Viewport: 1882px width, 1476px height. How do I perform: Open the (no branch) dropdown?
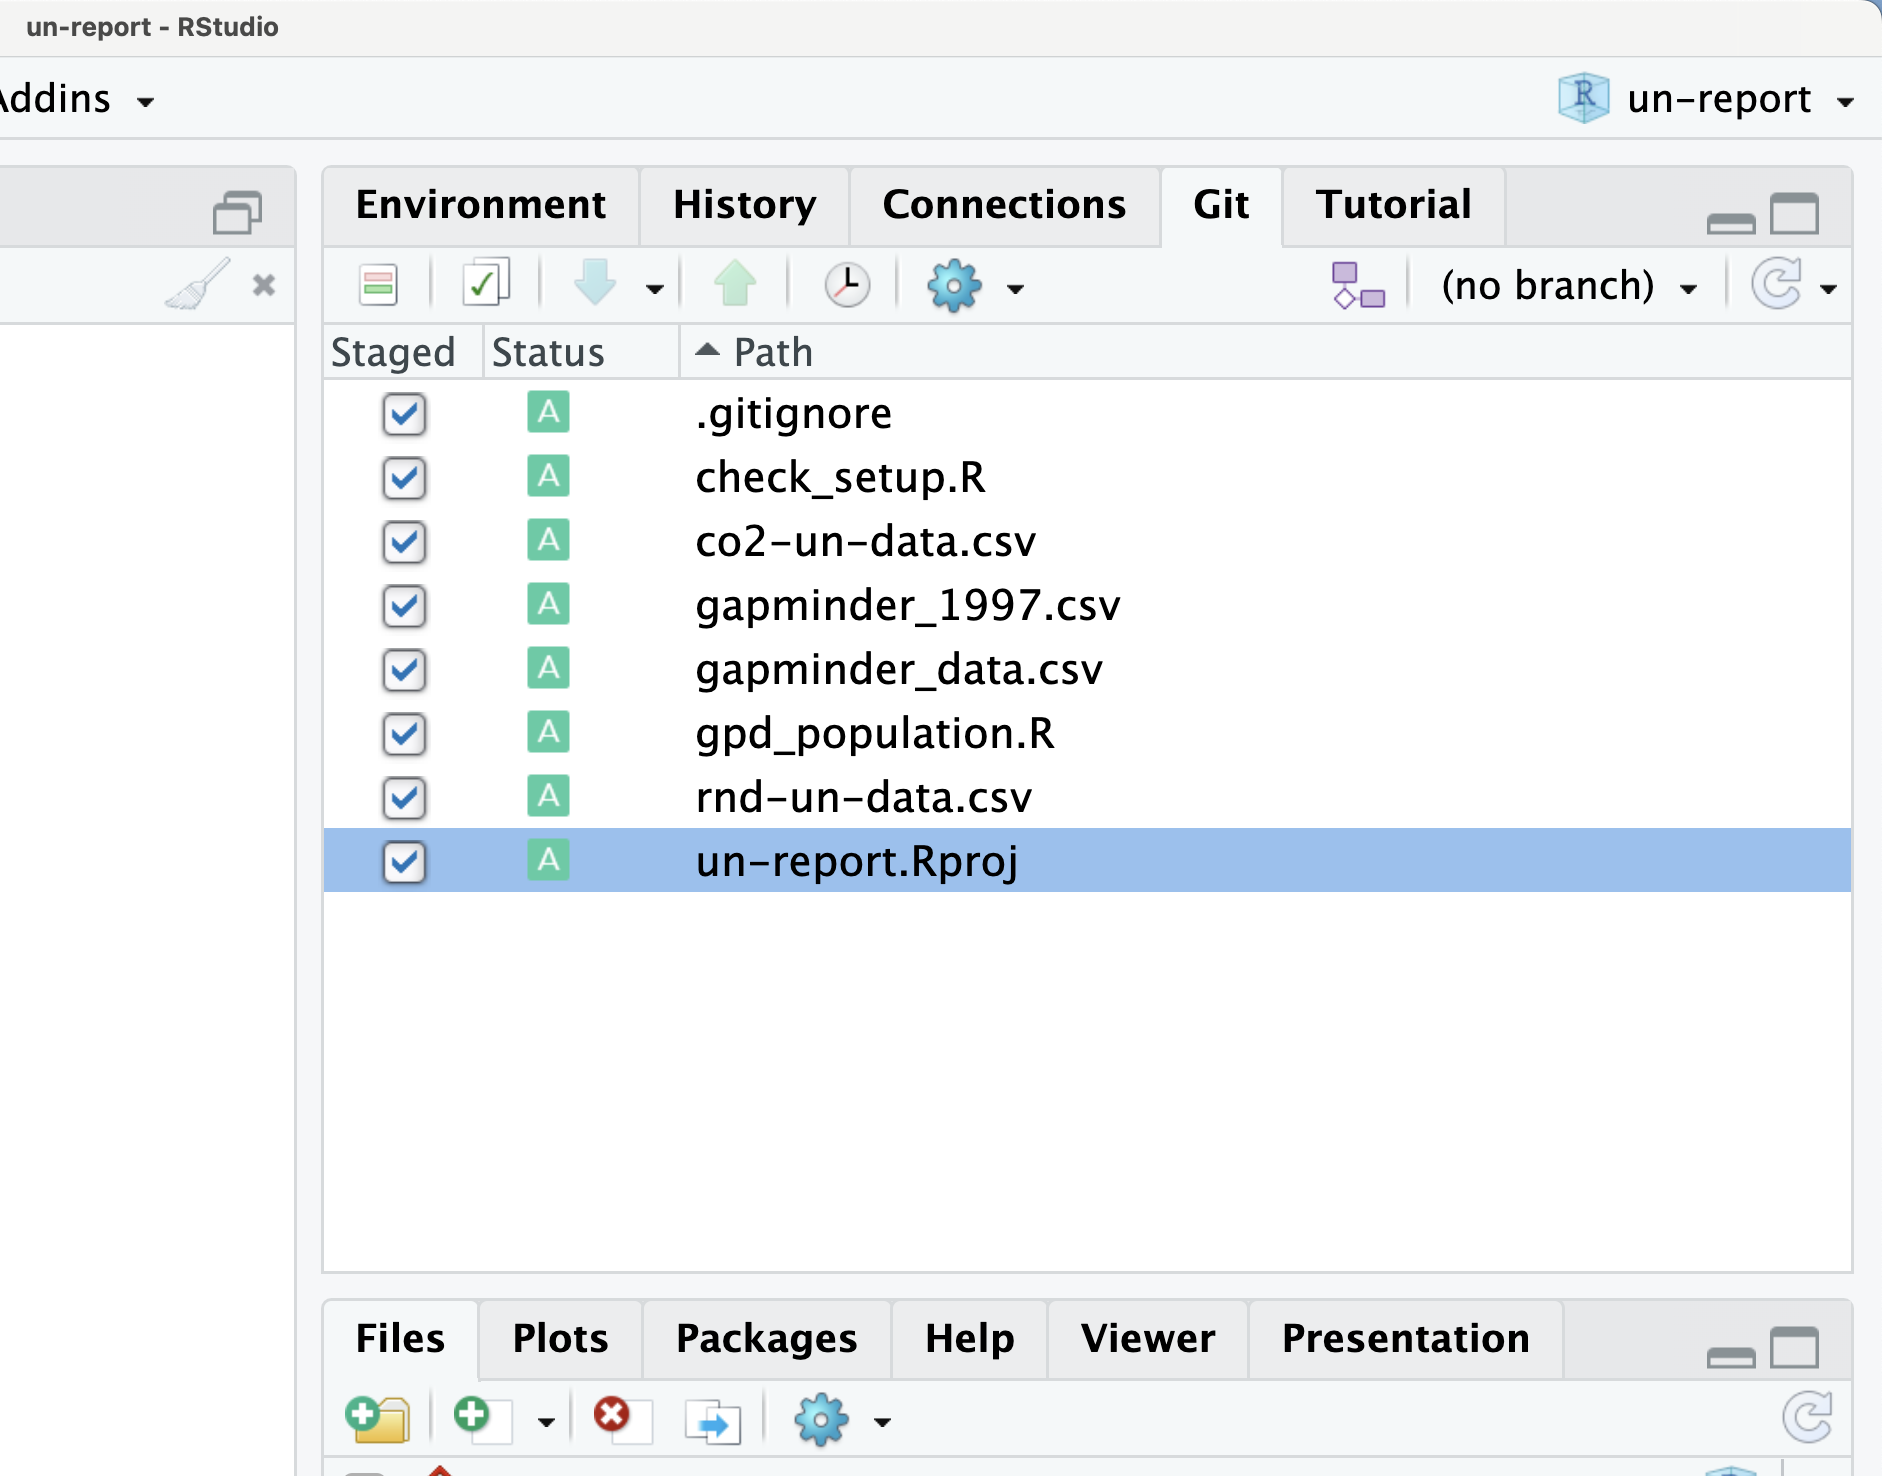pos(1568,286)
